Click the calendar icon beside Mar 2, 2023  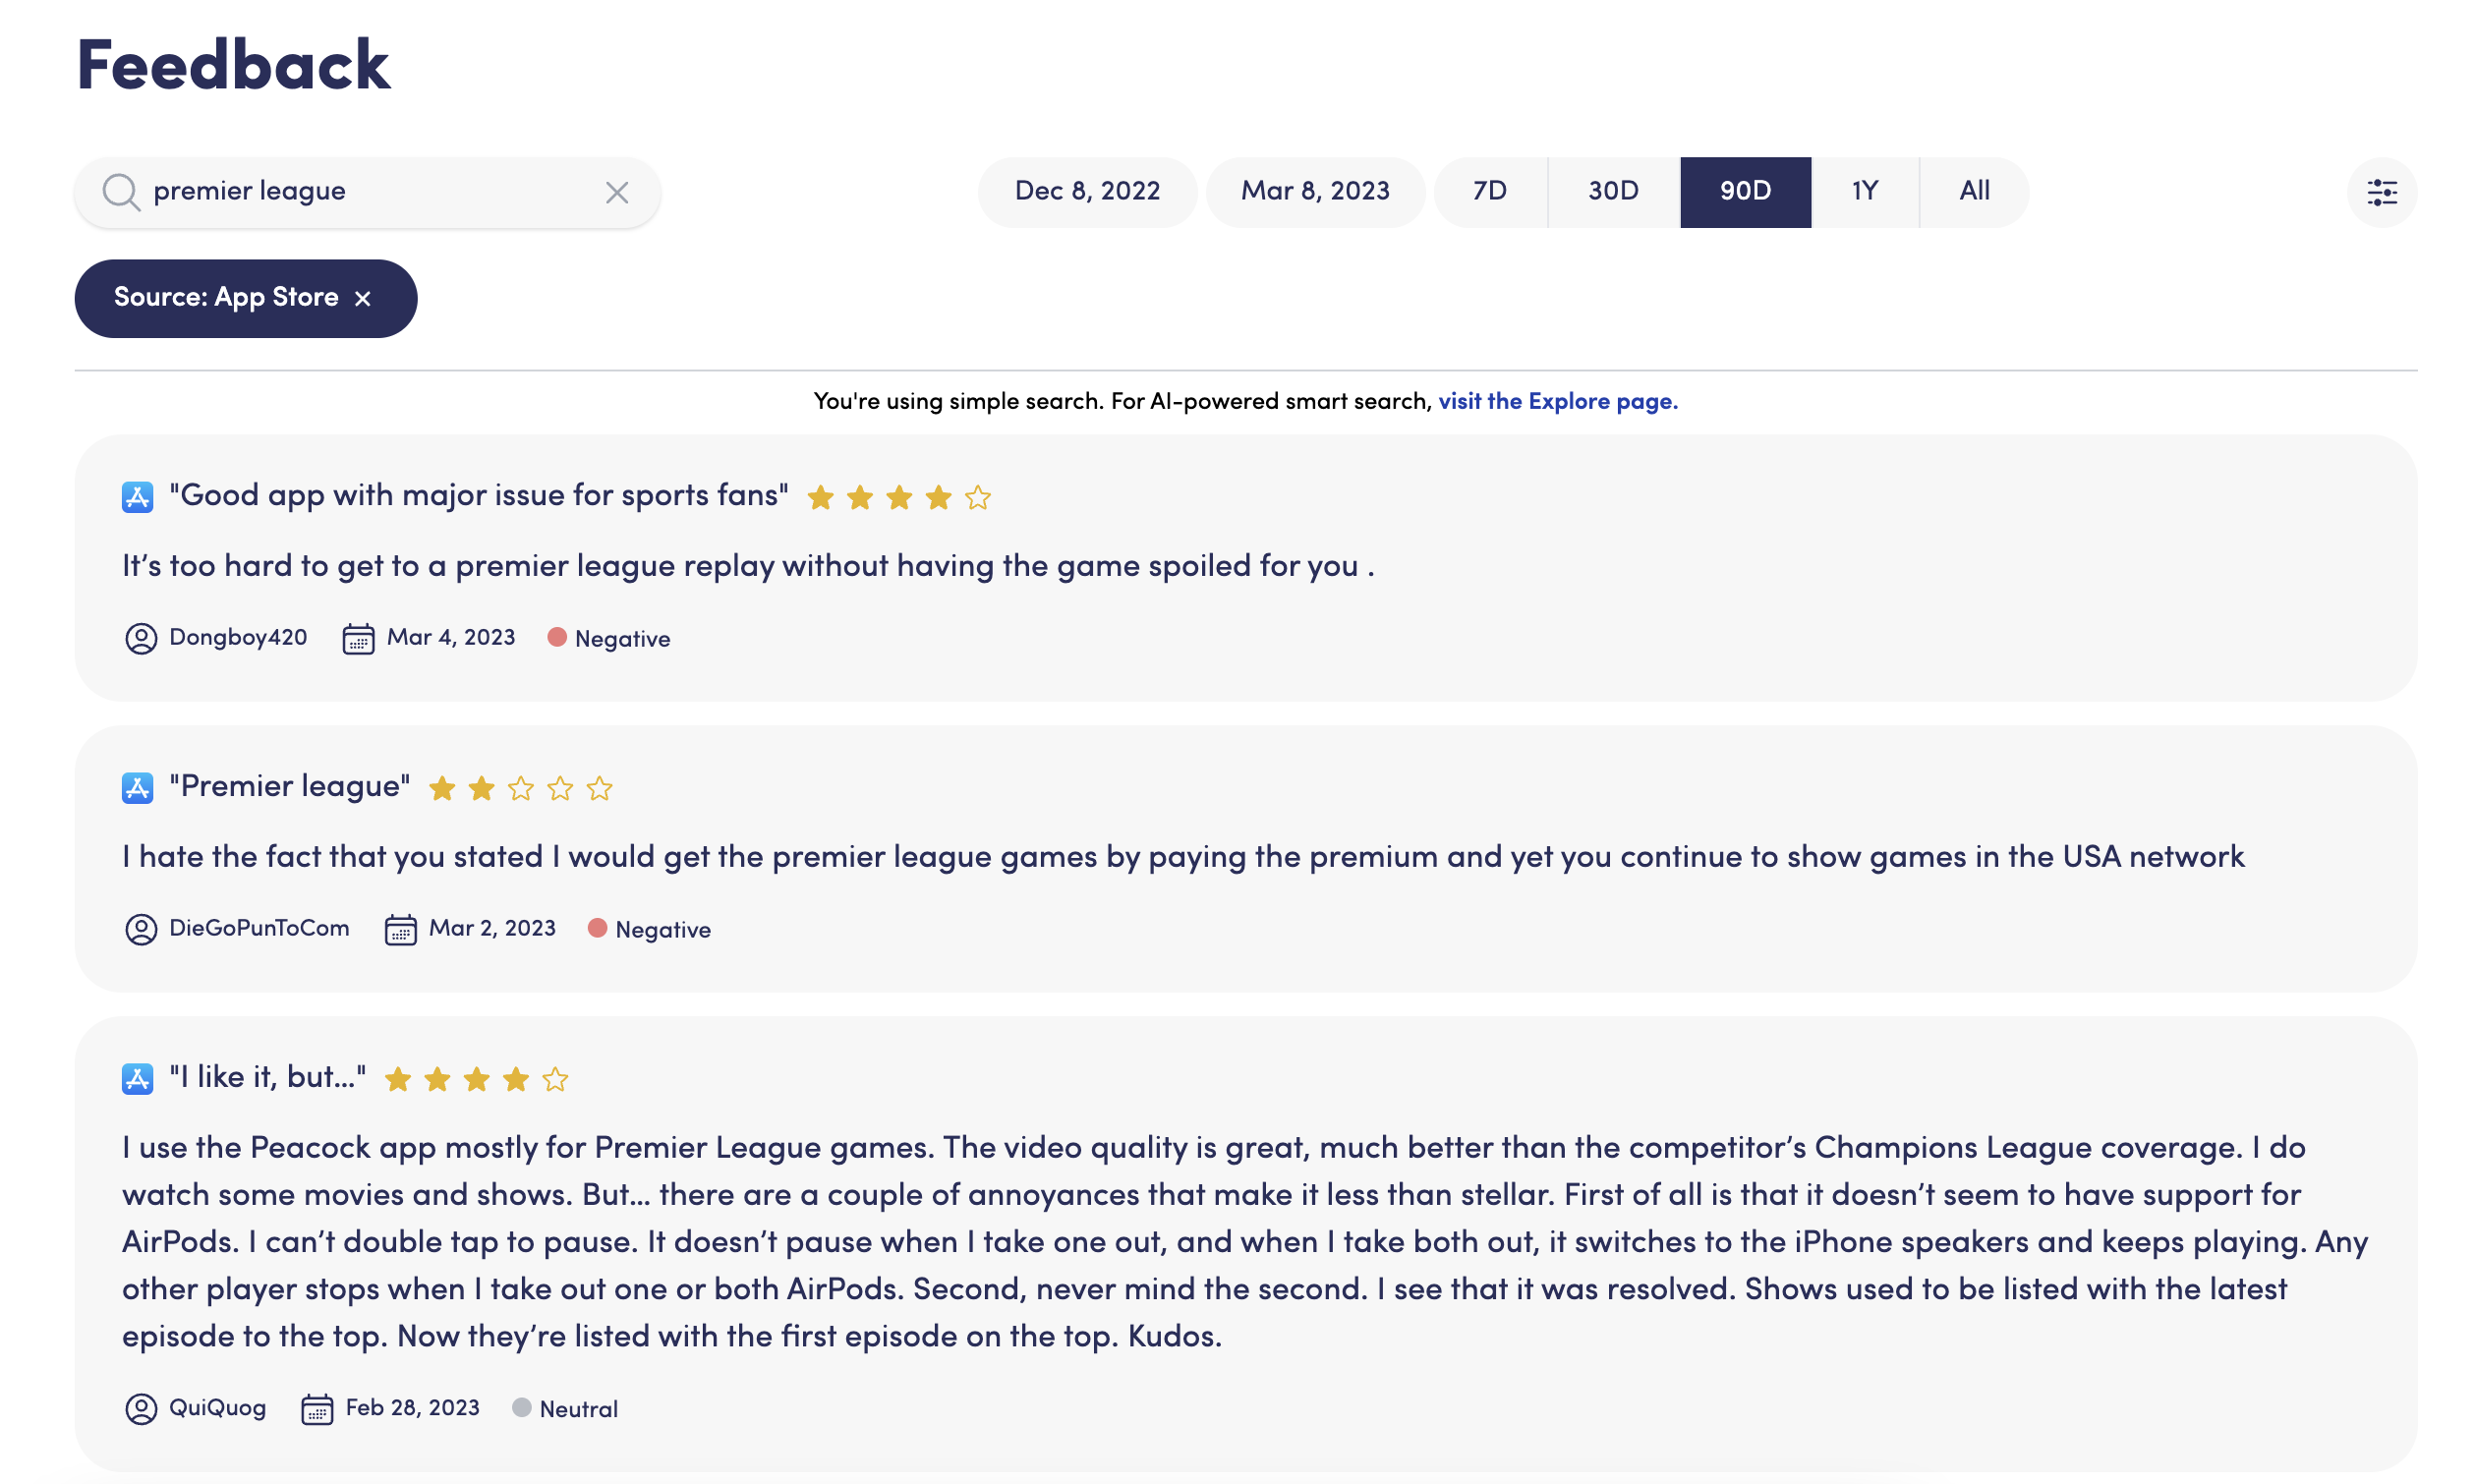tap(400, 928)
